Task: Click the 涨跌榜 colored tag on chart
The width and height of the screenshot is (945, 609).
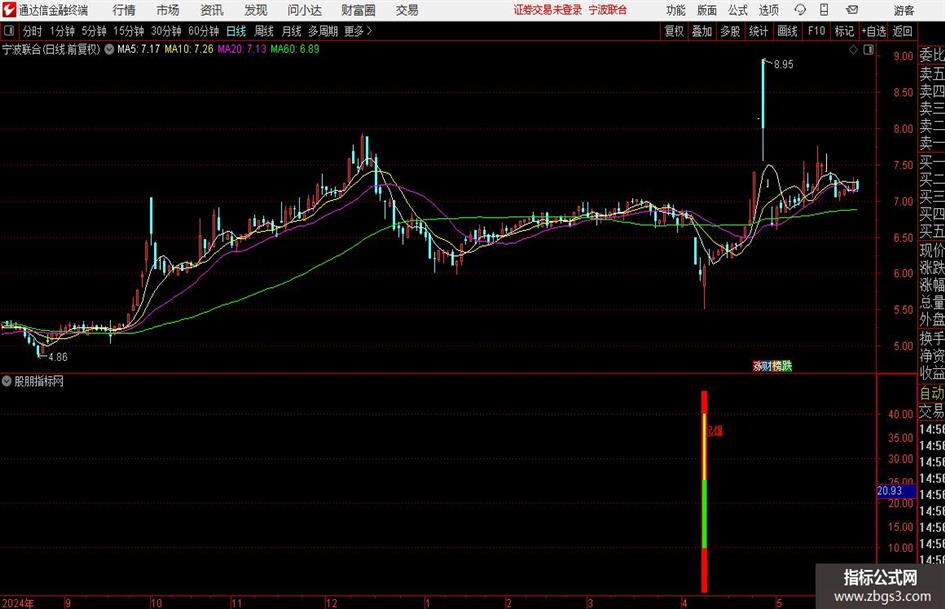Action: [x=772, y=366]
